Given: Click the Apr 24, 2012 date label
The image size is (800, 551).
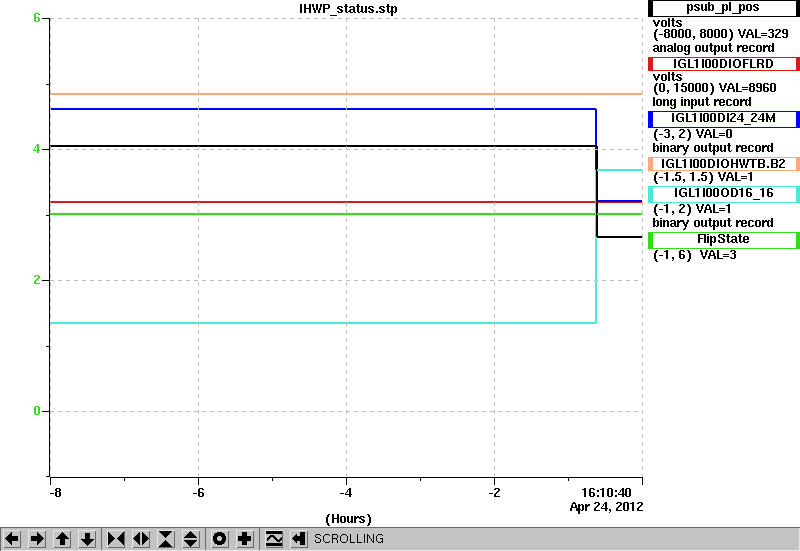Looking at the screenshot, I should tap(607, 507).
